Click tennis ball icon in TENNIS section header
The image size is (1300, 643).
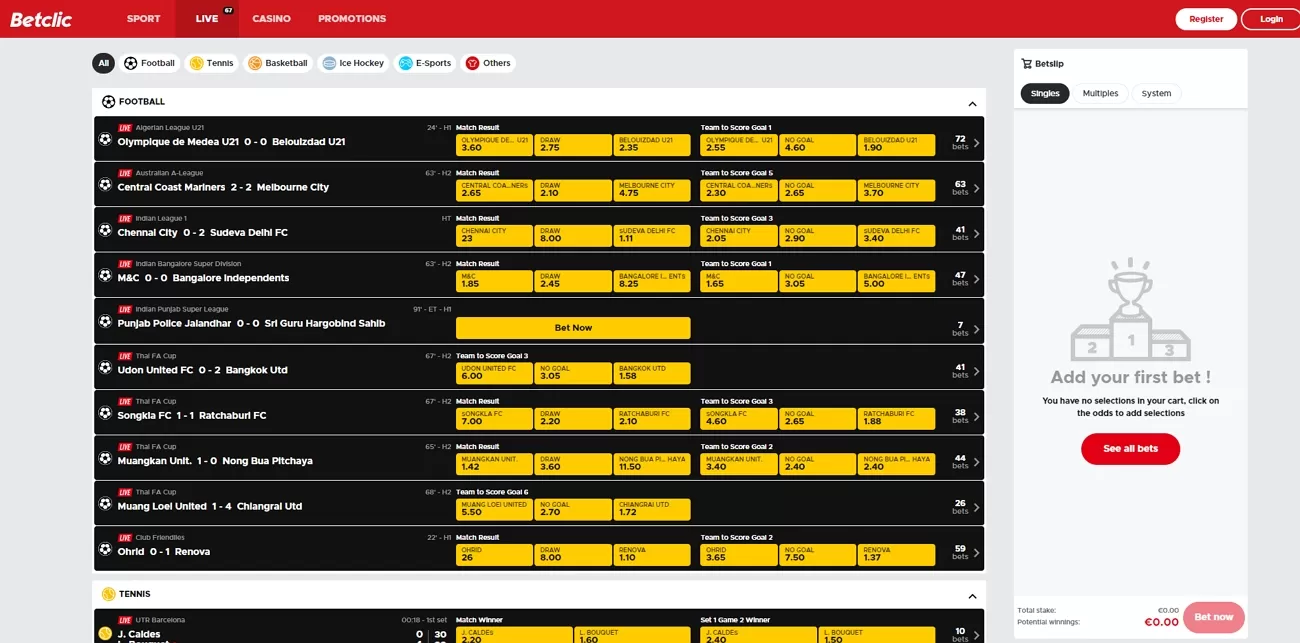click(108, 594)
